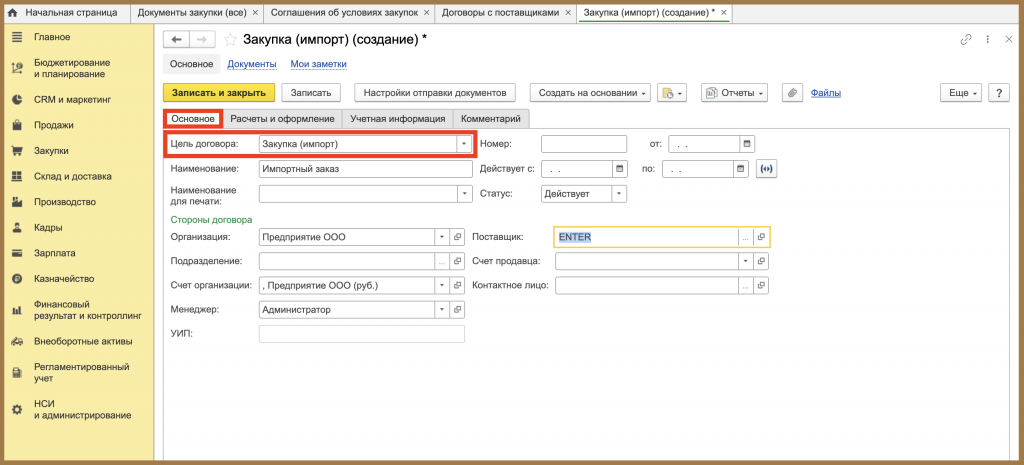Click the period selection button after 'по'

pyautogui.click(x=767, y=169)
